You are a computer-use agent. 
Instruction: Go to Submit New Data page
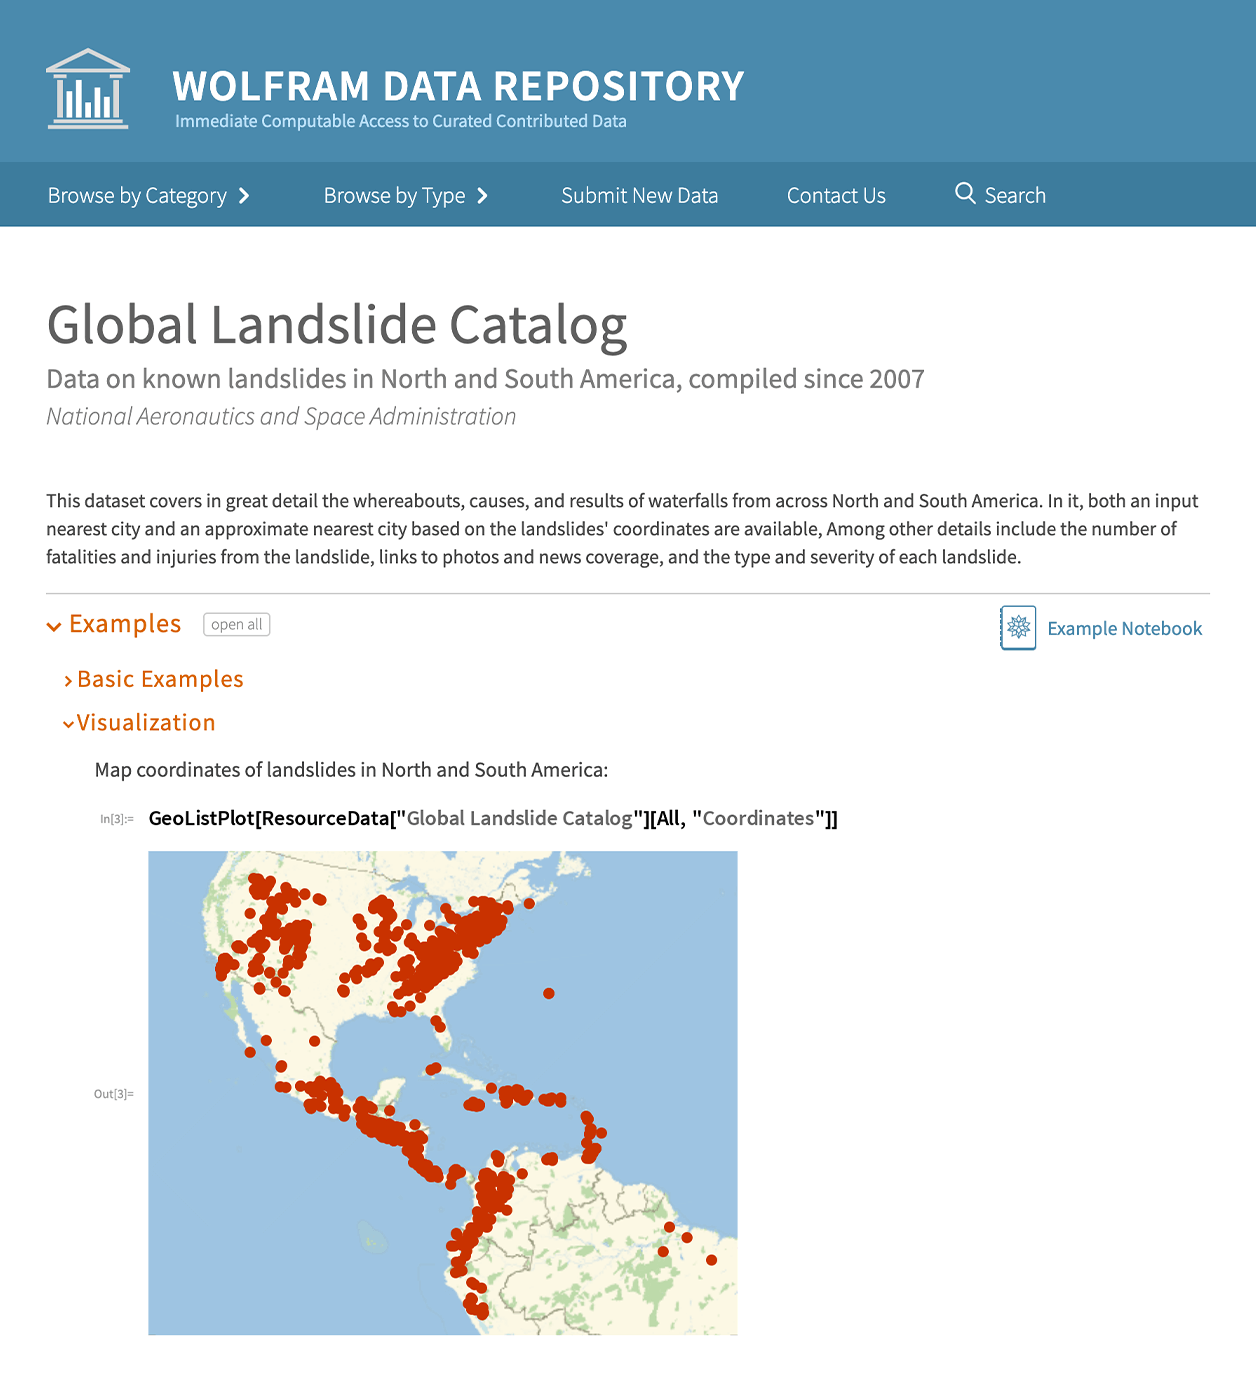(x=639, y=196)
